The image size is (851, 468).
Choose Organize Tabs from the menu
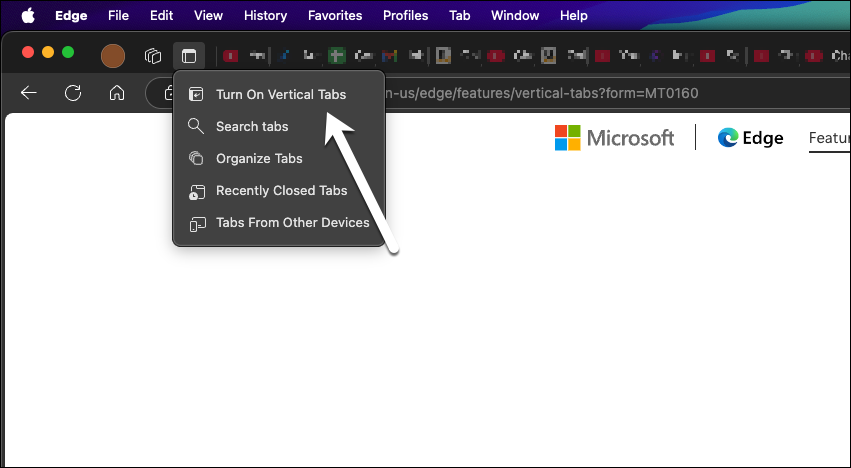279,159
